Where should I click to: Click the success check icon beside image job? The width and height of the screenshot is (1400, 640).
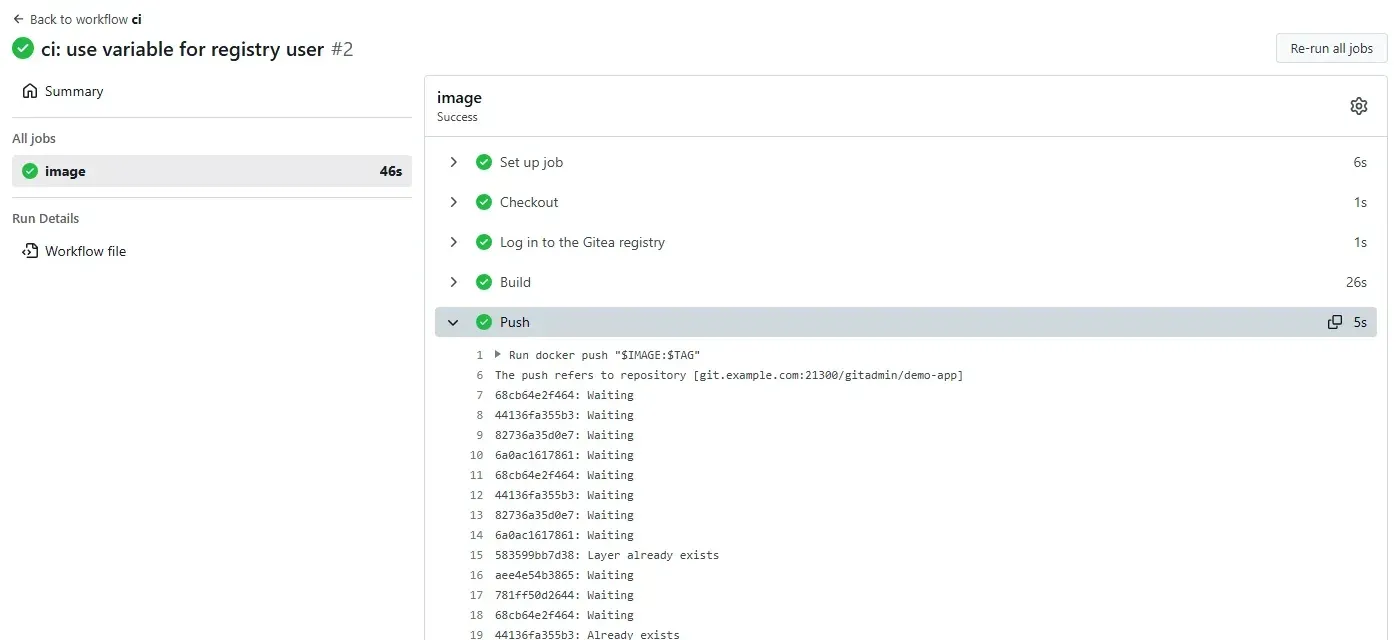(30, 171)
